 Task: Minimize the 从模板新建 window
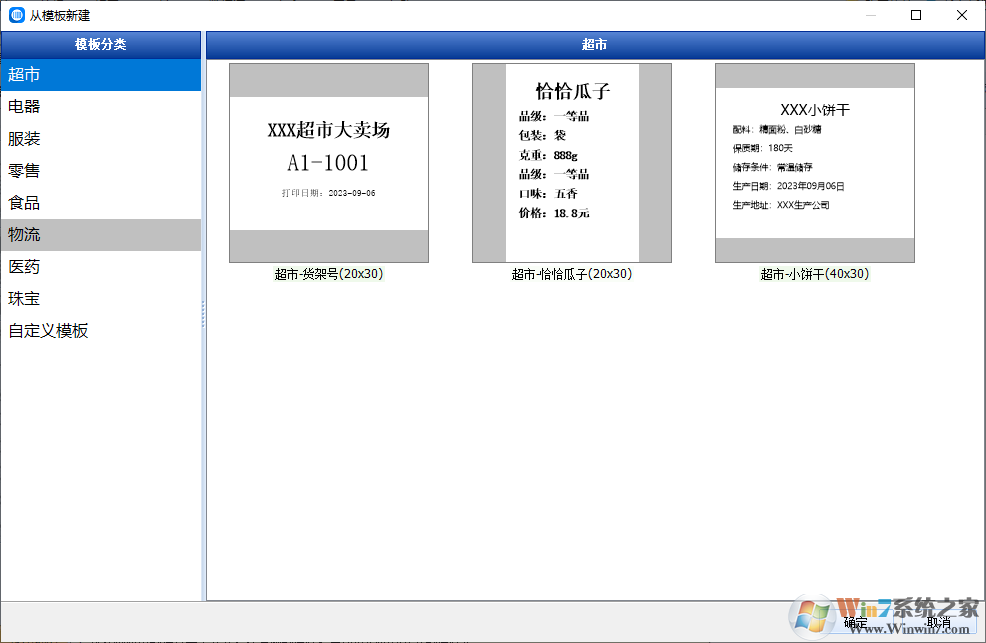click(871, 15)
